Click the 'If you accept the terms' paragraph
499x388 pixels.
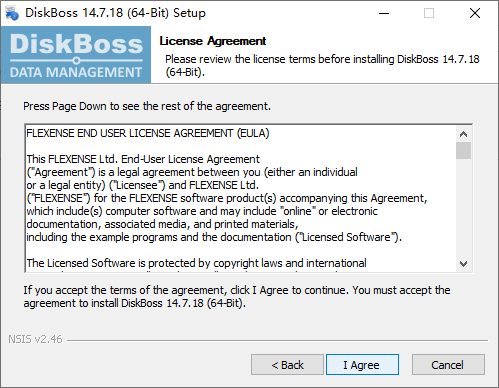tap(237, 297)
